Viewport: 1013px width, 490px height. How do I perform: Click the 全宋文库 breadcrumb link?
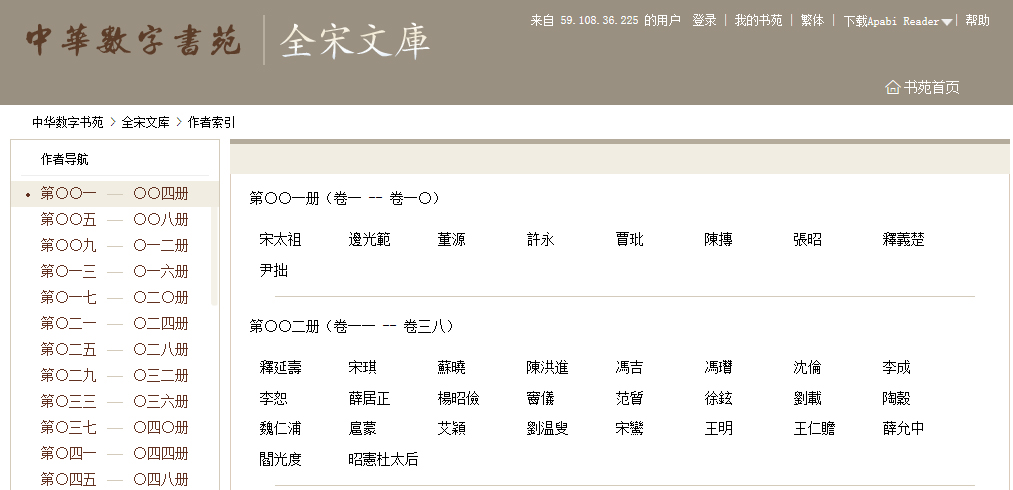(145, 122)
